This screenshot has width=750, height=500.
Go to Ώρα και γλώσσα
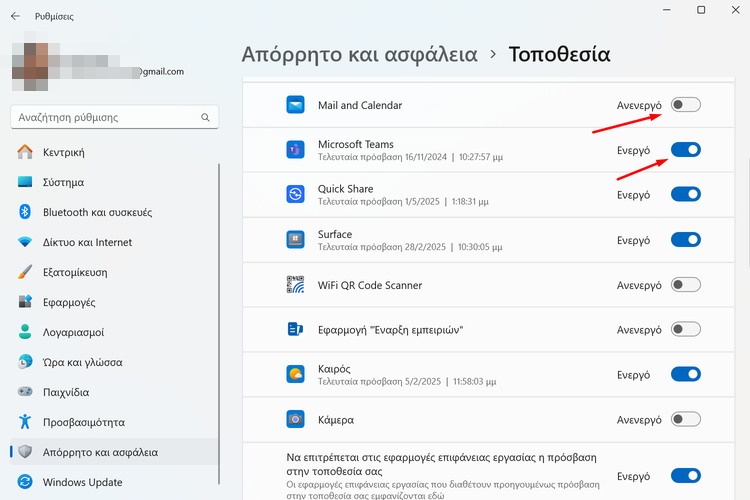(x=114, y=362)
